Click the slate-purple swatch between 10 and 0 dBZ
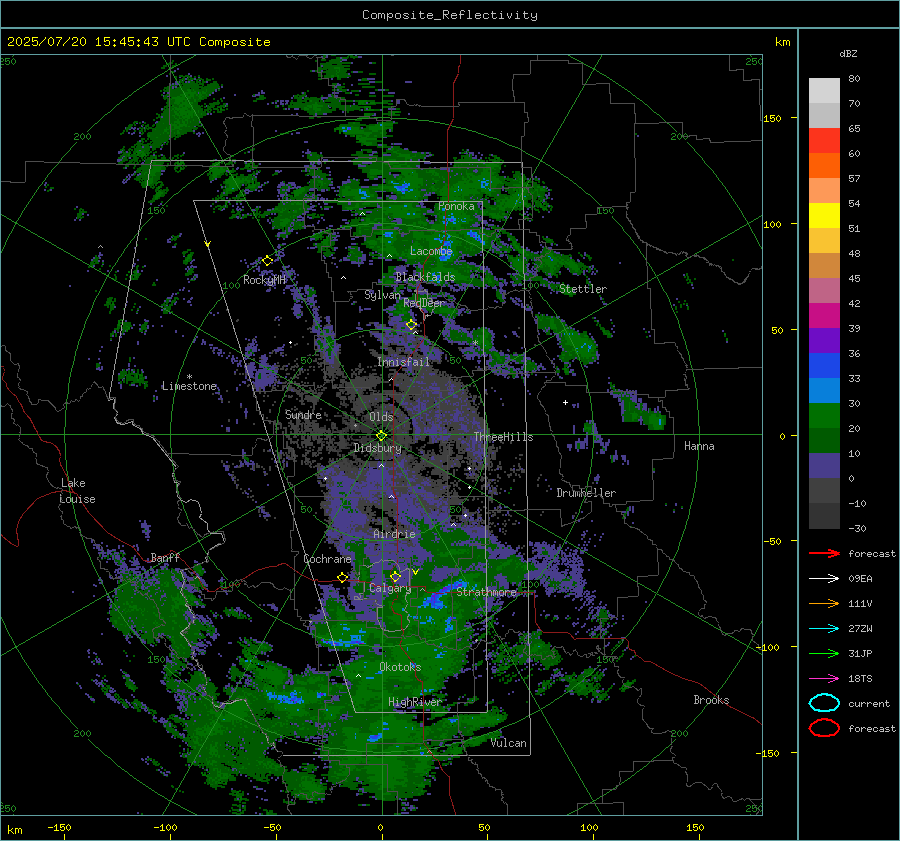This screenshot has height=841, width=900. [x=824, y=466]
